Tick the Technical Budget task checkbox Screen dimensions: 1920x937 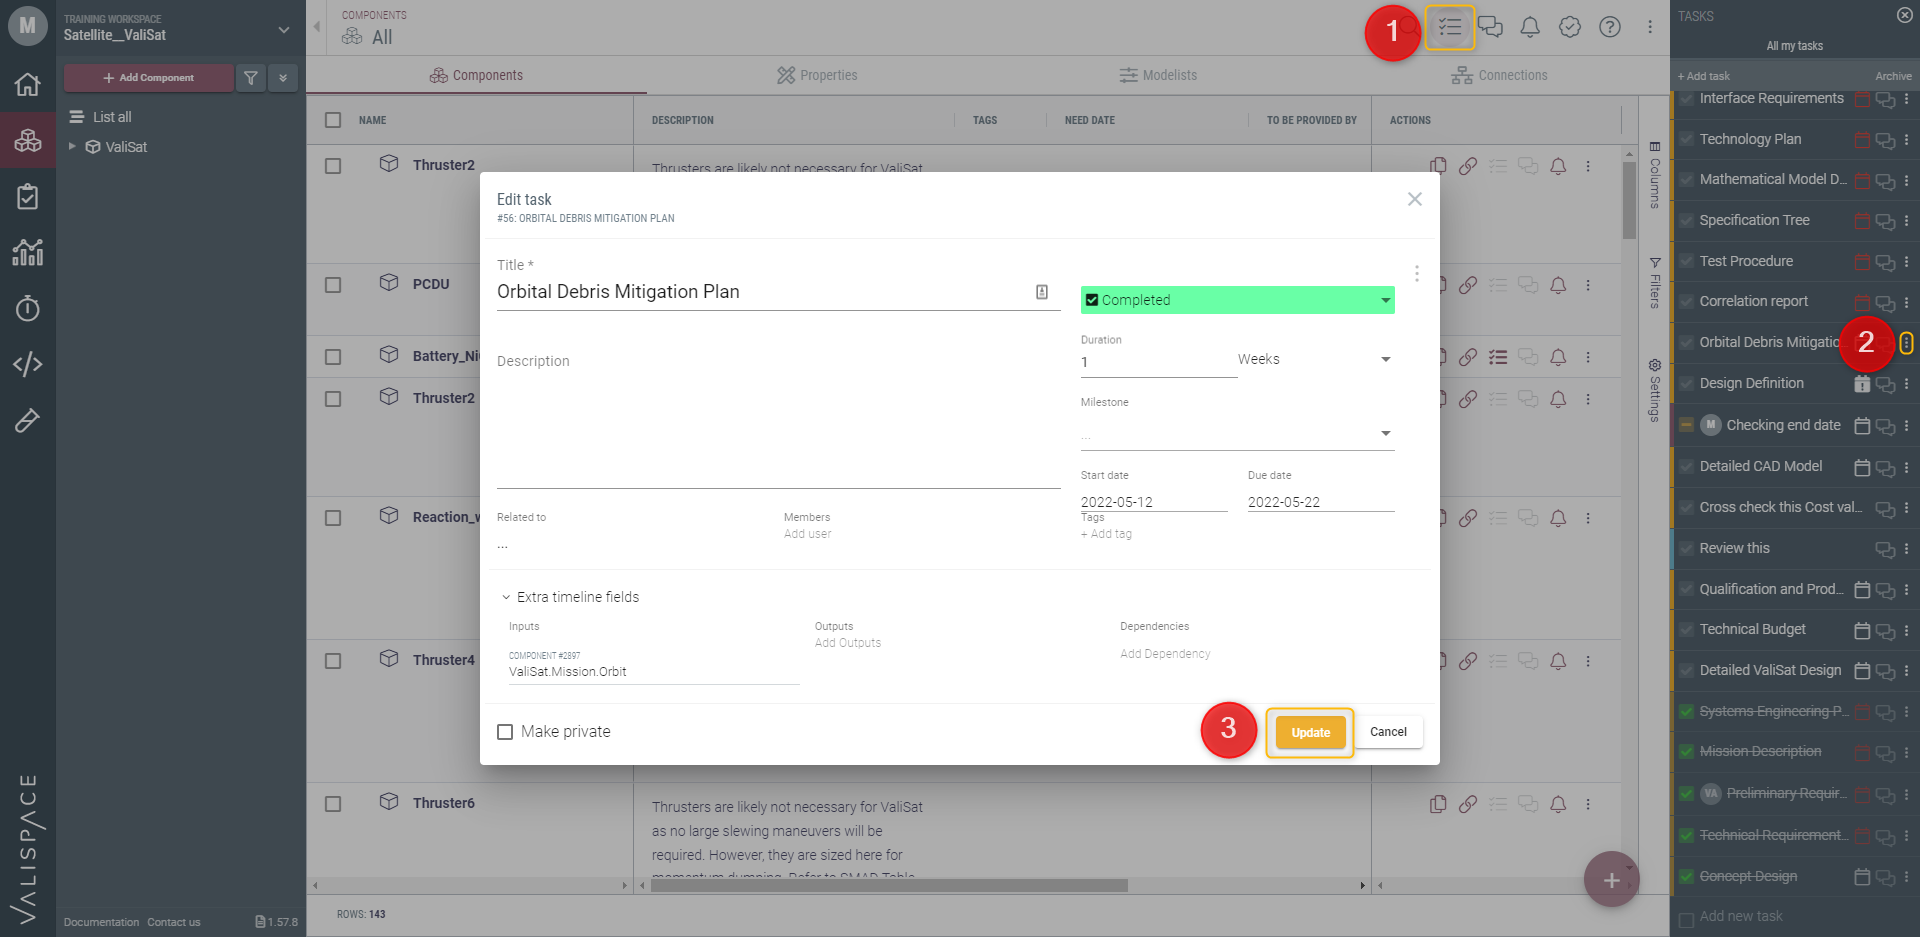(1686, 630)
